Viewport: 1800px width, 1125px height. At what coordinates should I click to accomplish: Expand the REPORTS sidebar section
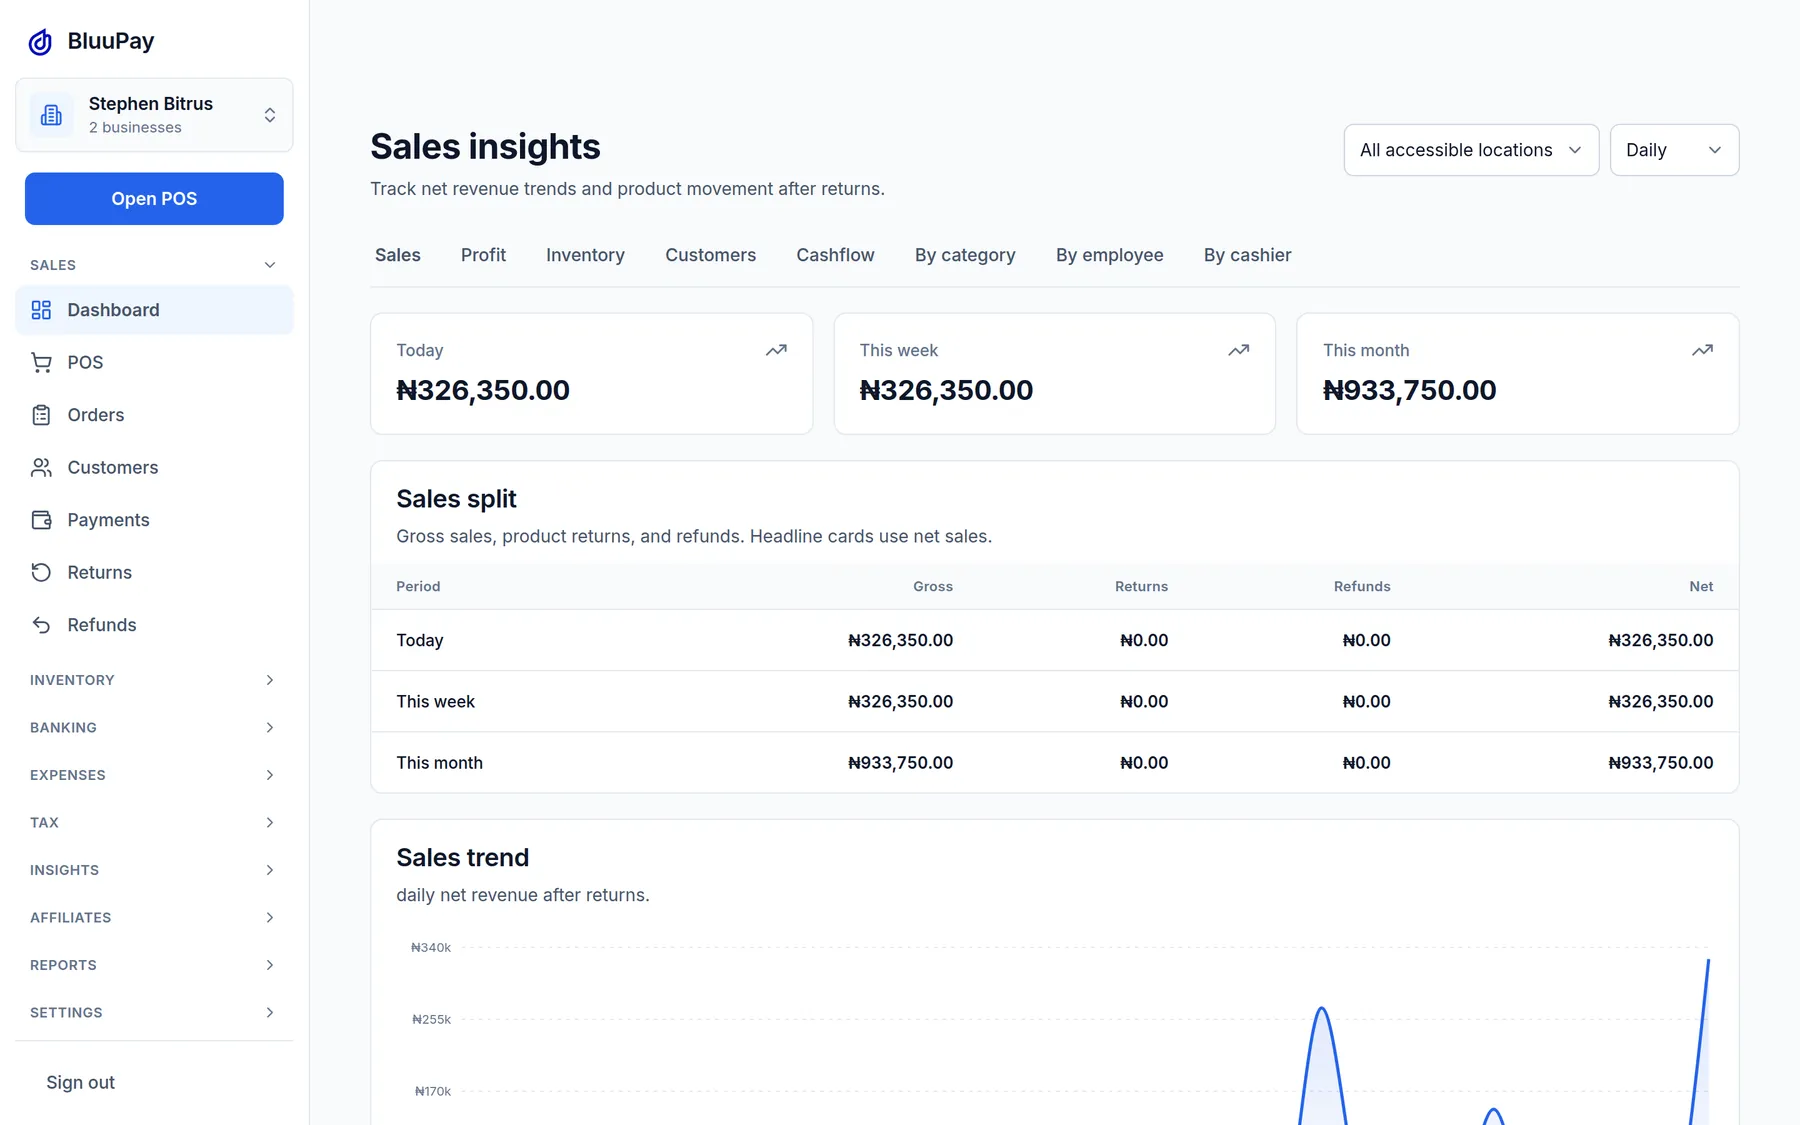point(154,965)
